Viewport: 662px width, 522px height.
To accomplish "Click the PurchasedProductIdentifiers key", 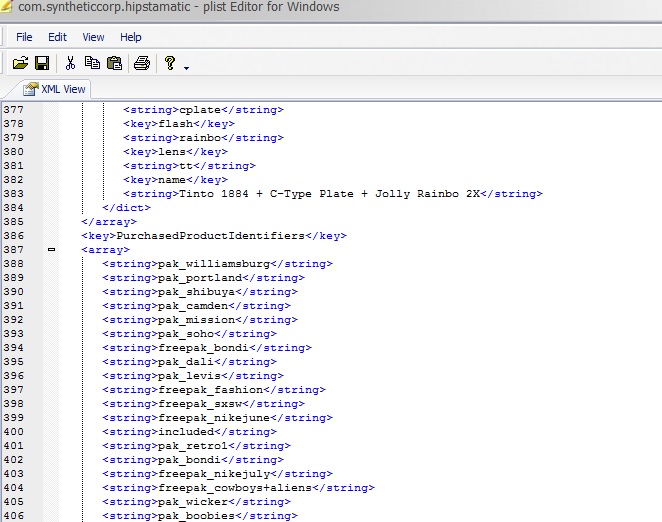I will [x=214, y=236].
